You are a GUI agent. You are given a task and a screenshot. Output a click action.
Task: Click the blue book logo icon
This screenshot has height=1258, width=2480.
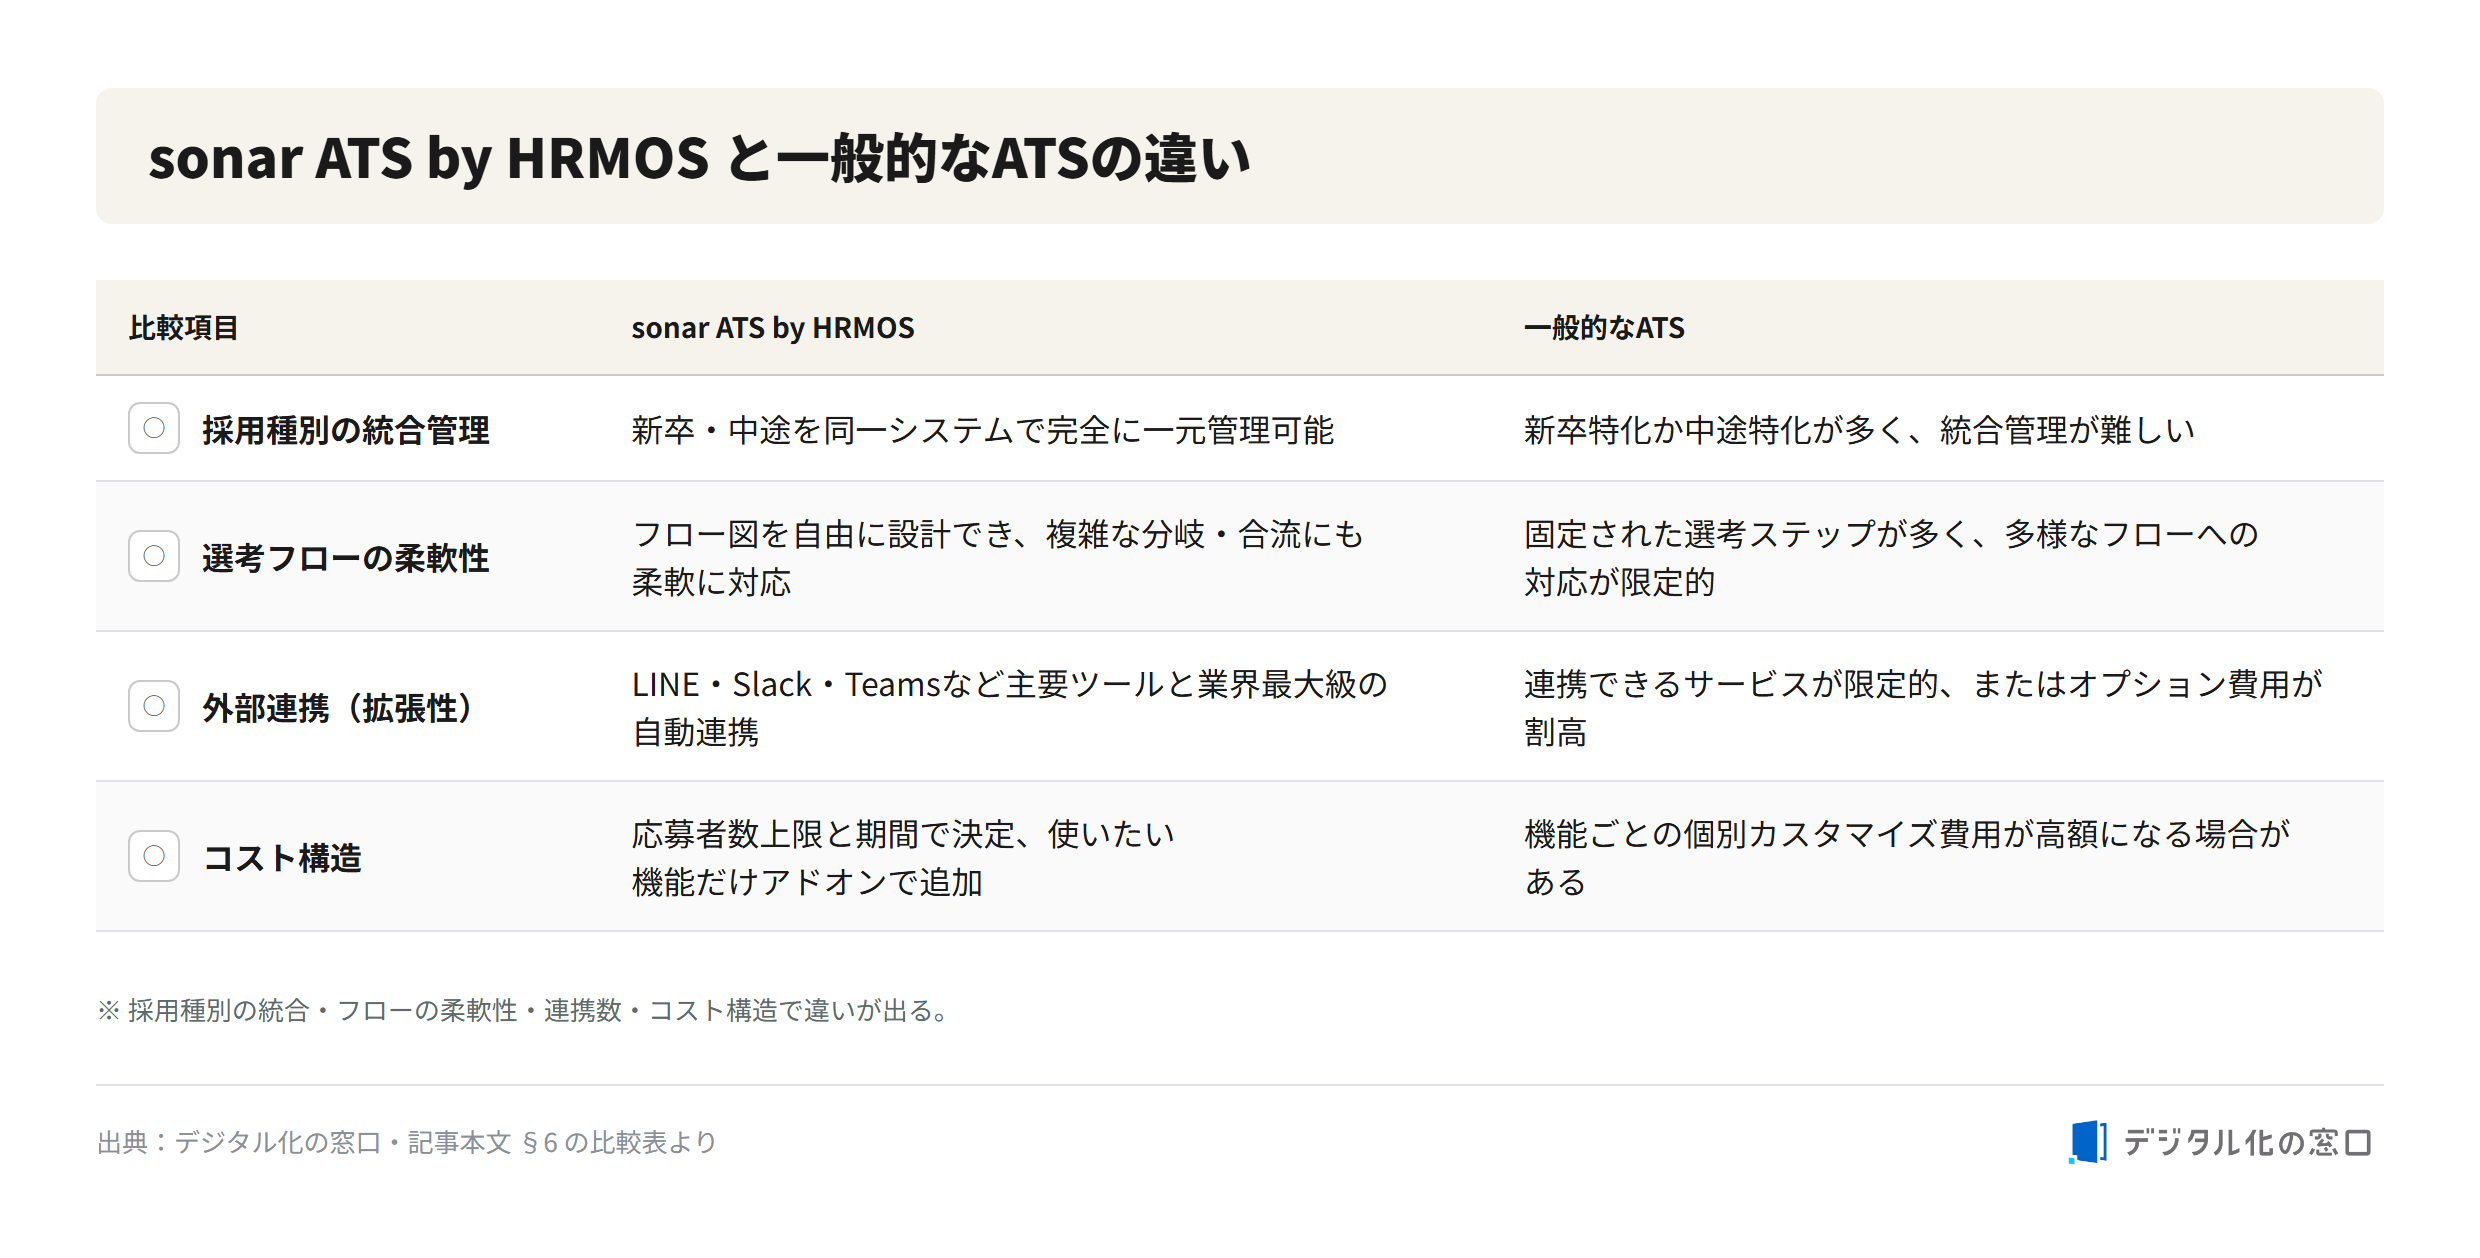2088,1142
